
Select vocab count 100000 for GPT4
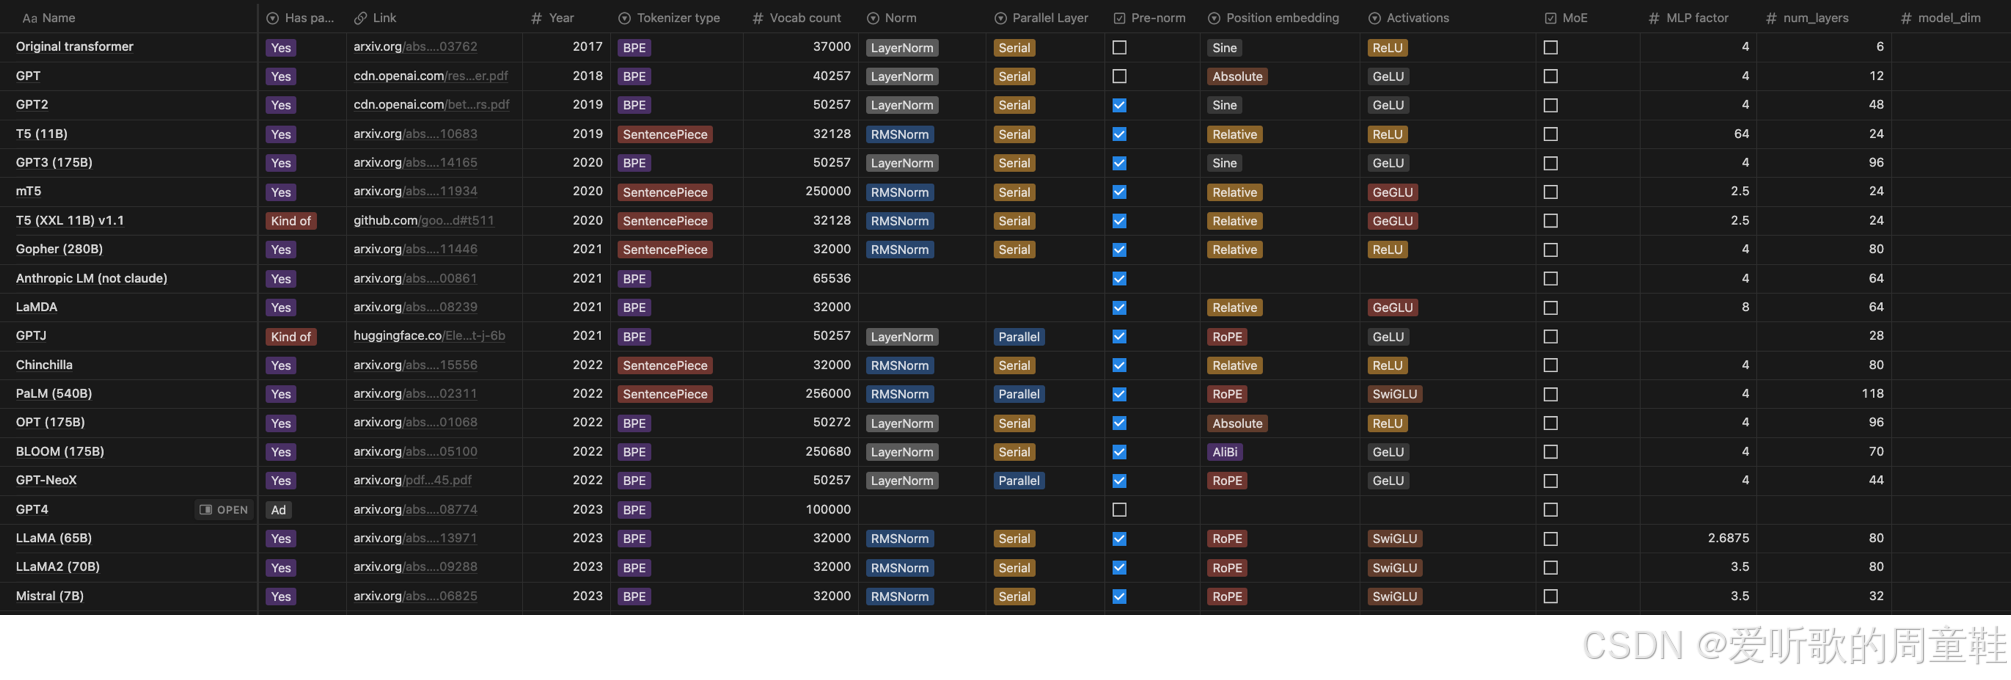(828, 510)
